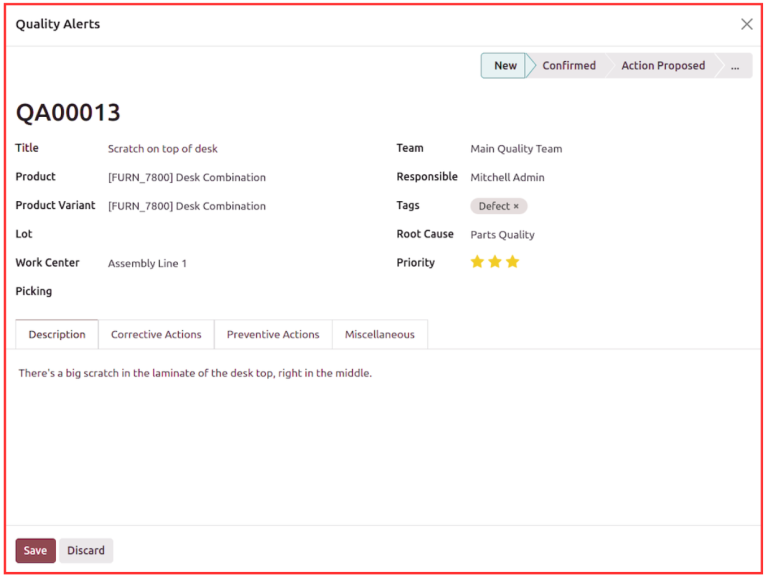768x580 pixels.
Task: Discard changes to the alert
Action: coord(86,551)
